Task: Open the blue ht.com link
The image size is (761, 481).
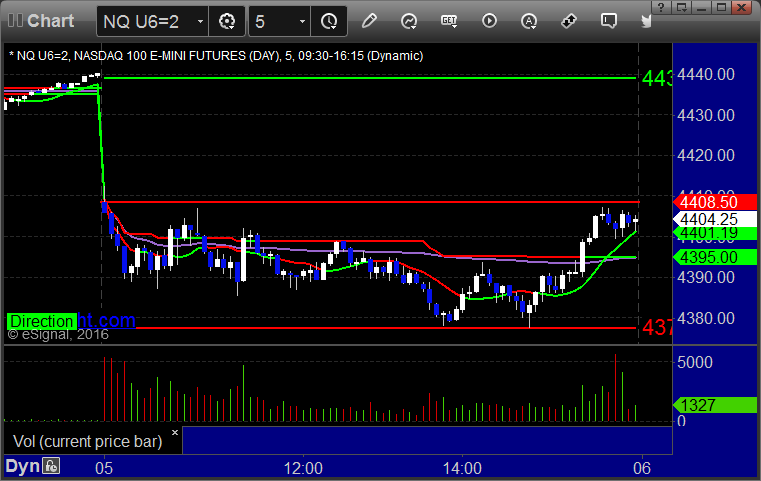Action: coord(106,320)
